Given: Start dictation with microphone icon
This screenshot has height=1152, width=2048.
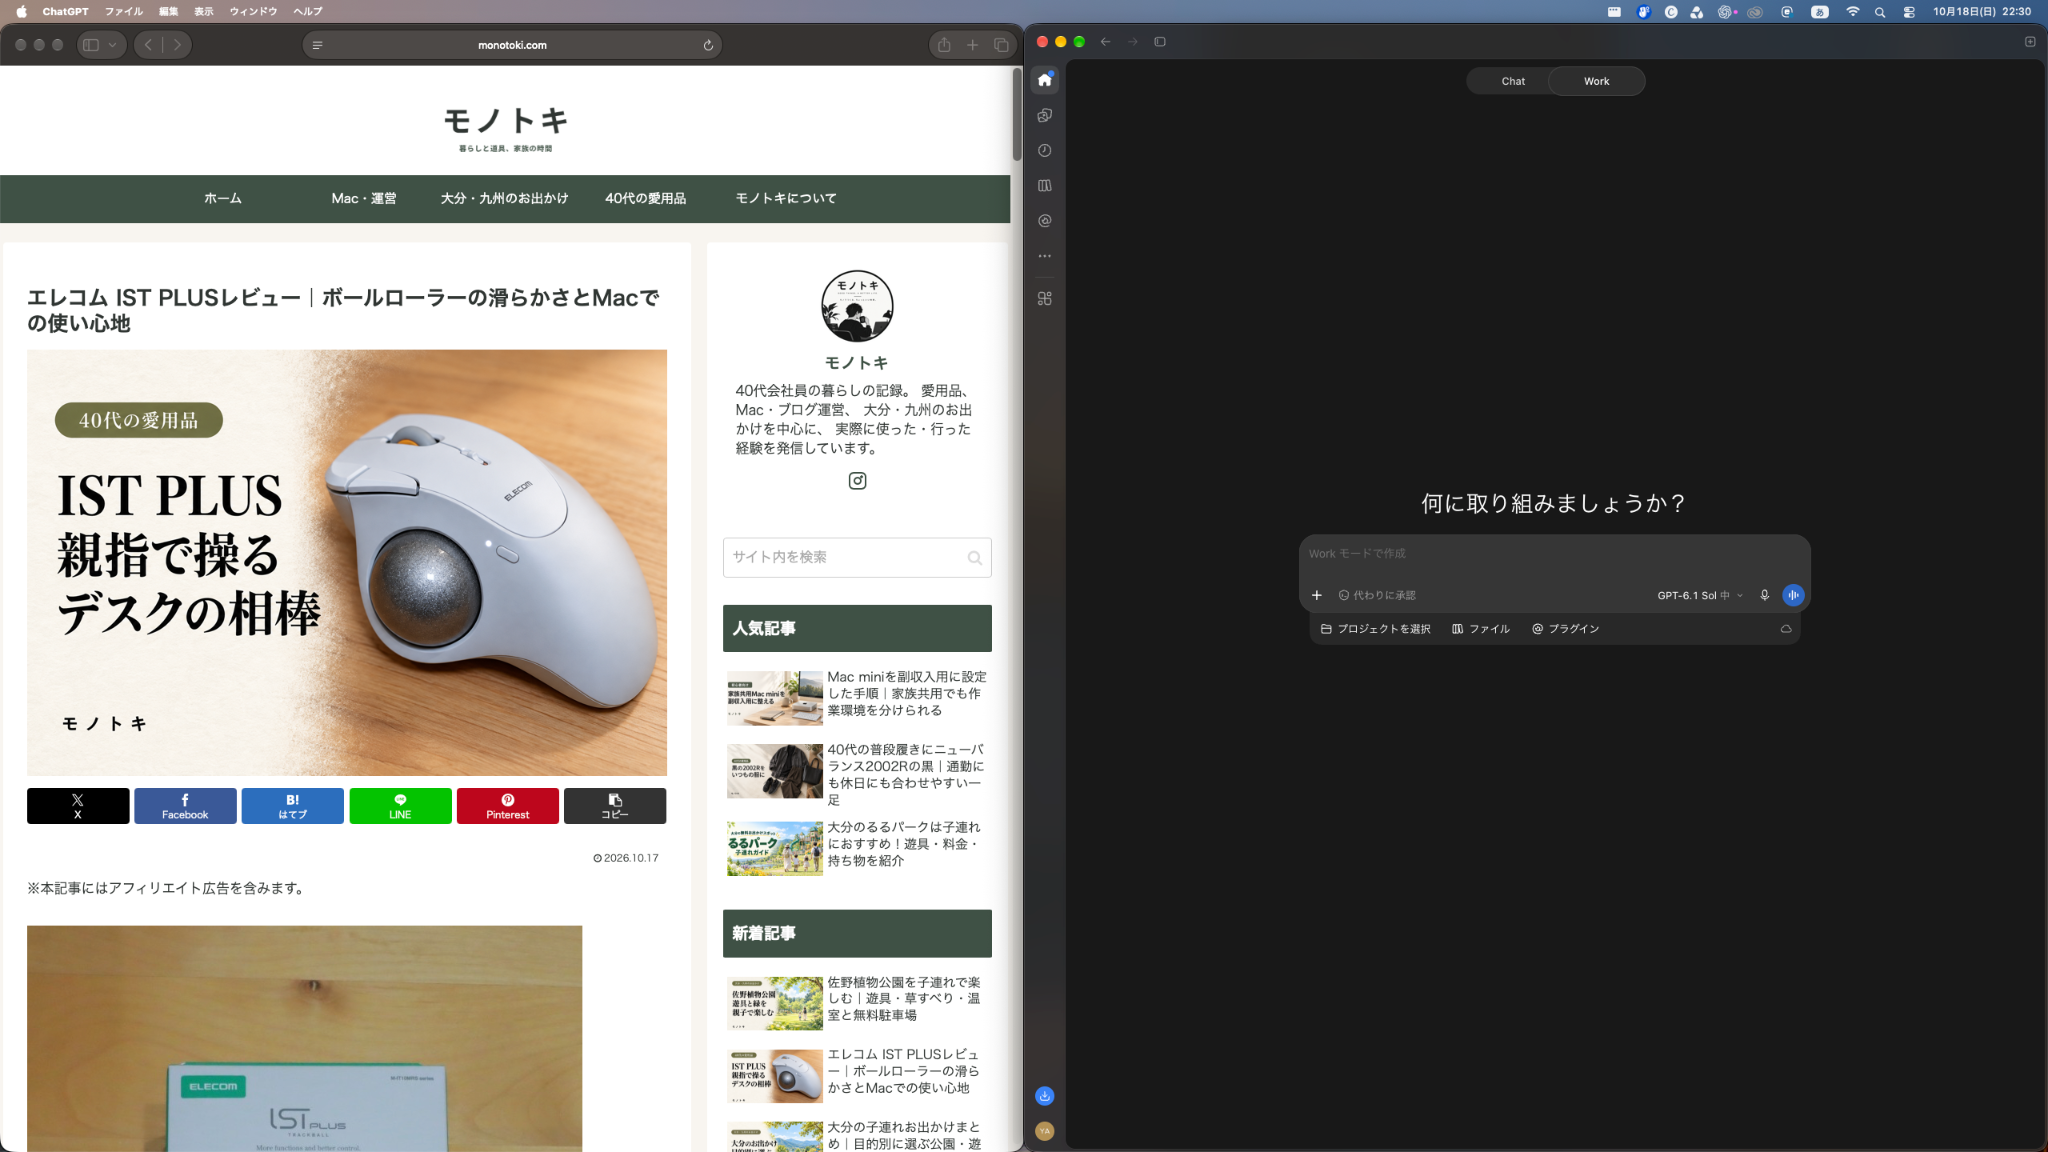Looking at the screenshot, I should click(x=1764, y=595).
